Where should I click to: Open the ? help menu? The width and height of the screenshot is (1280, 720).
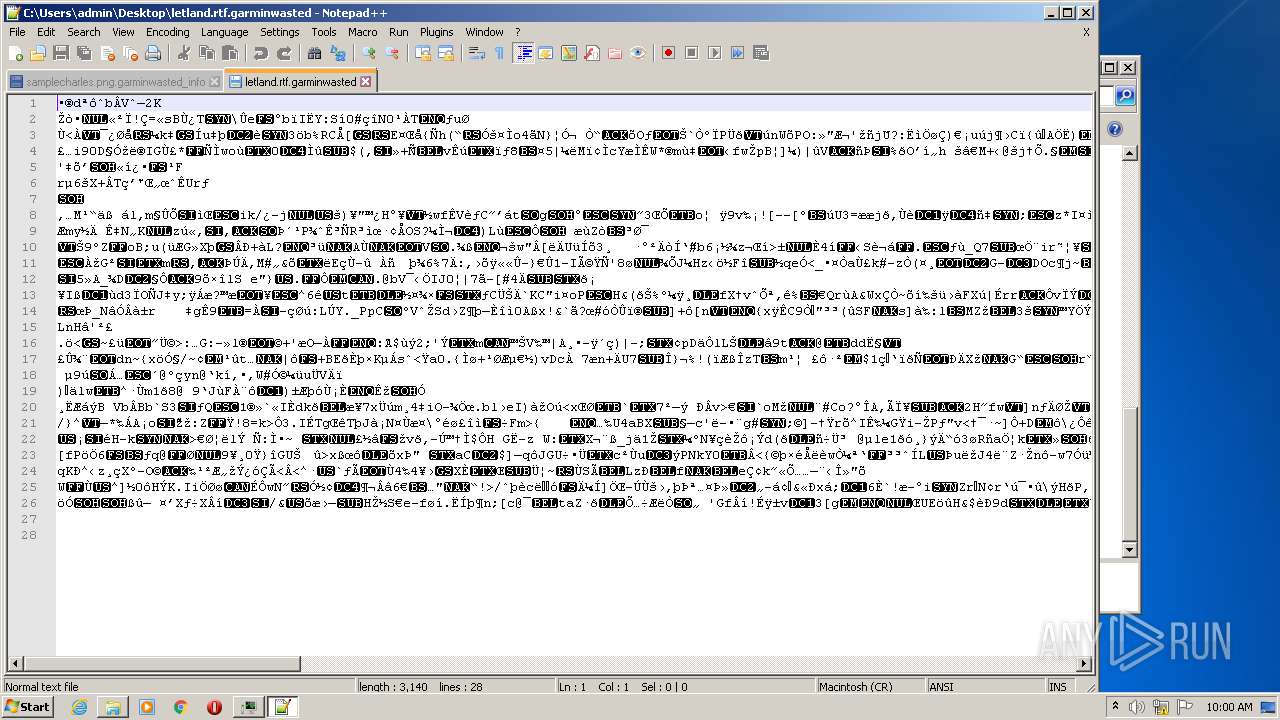(x=518, y=32)
